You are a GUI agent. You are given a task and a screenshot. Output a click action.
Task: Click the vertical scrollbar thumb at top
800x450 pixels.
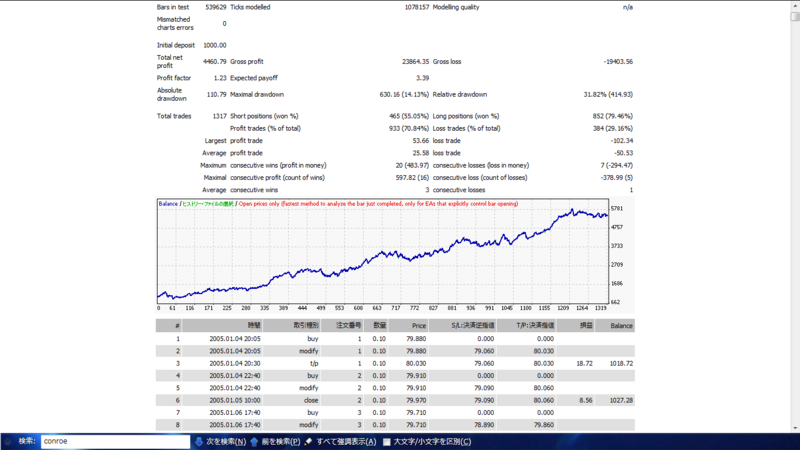coord(795,16)
